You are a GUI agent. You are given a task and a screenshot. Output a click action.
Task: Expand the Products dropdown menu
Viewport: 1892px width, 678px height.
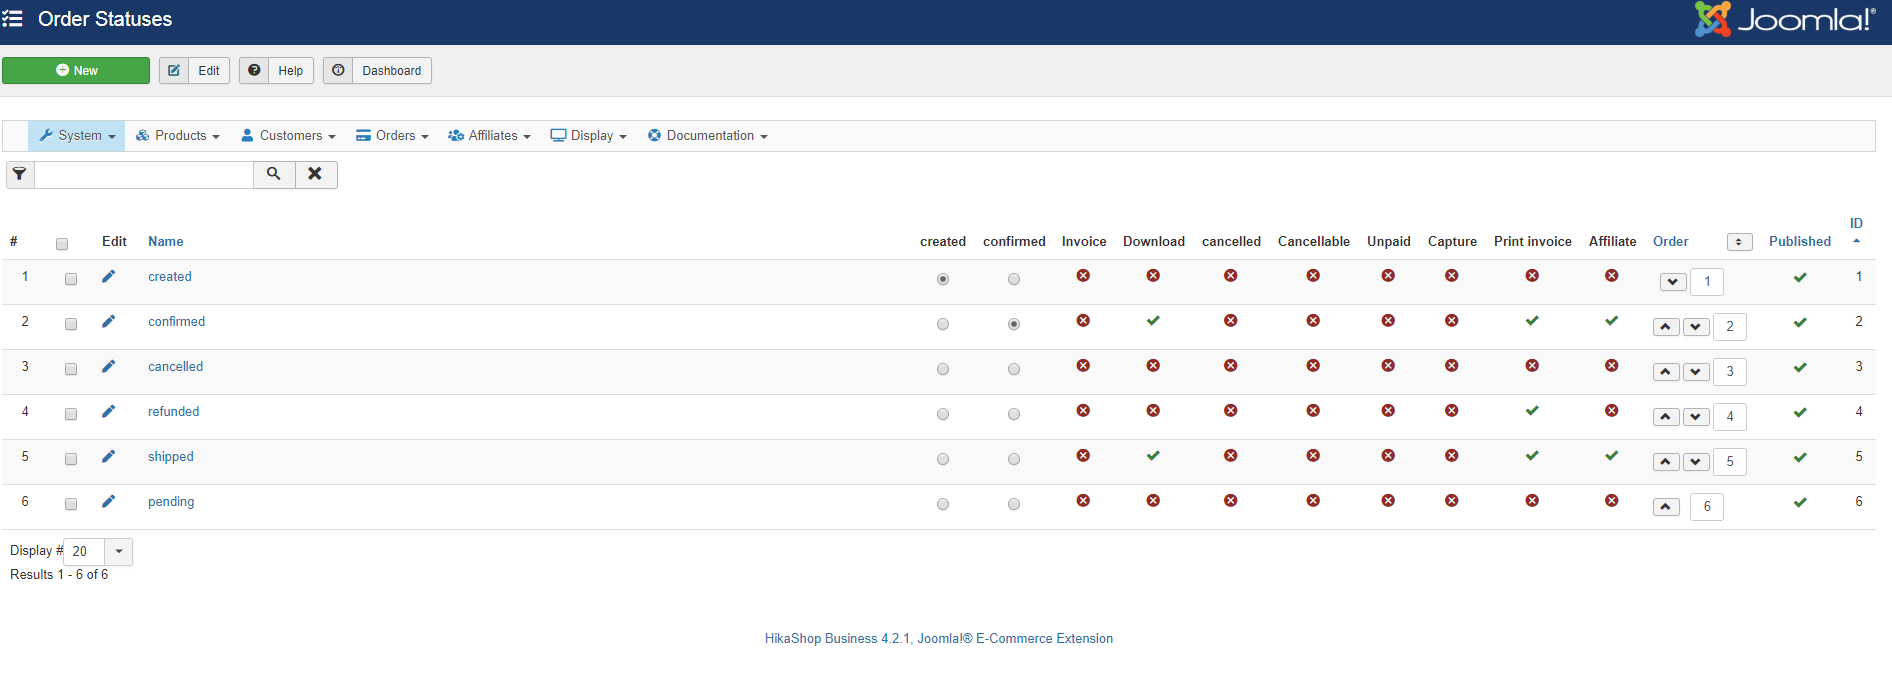(178, 136)
